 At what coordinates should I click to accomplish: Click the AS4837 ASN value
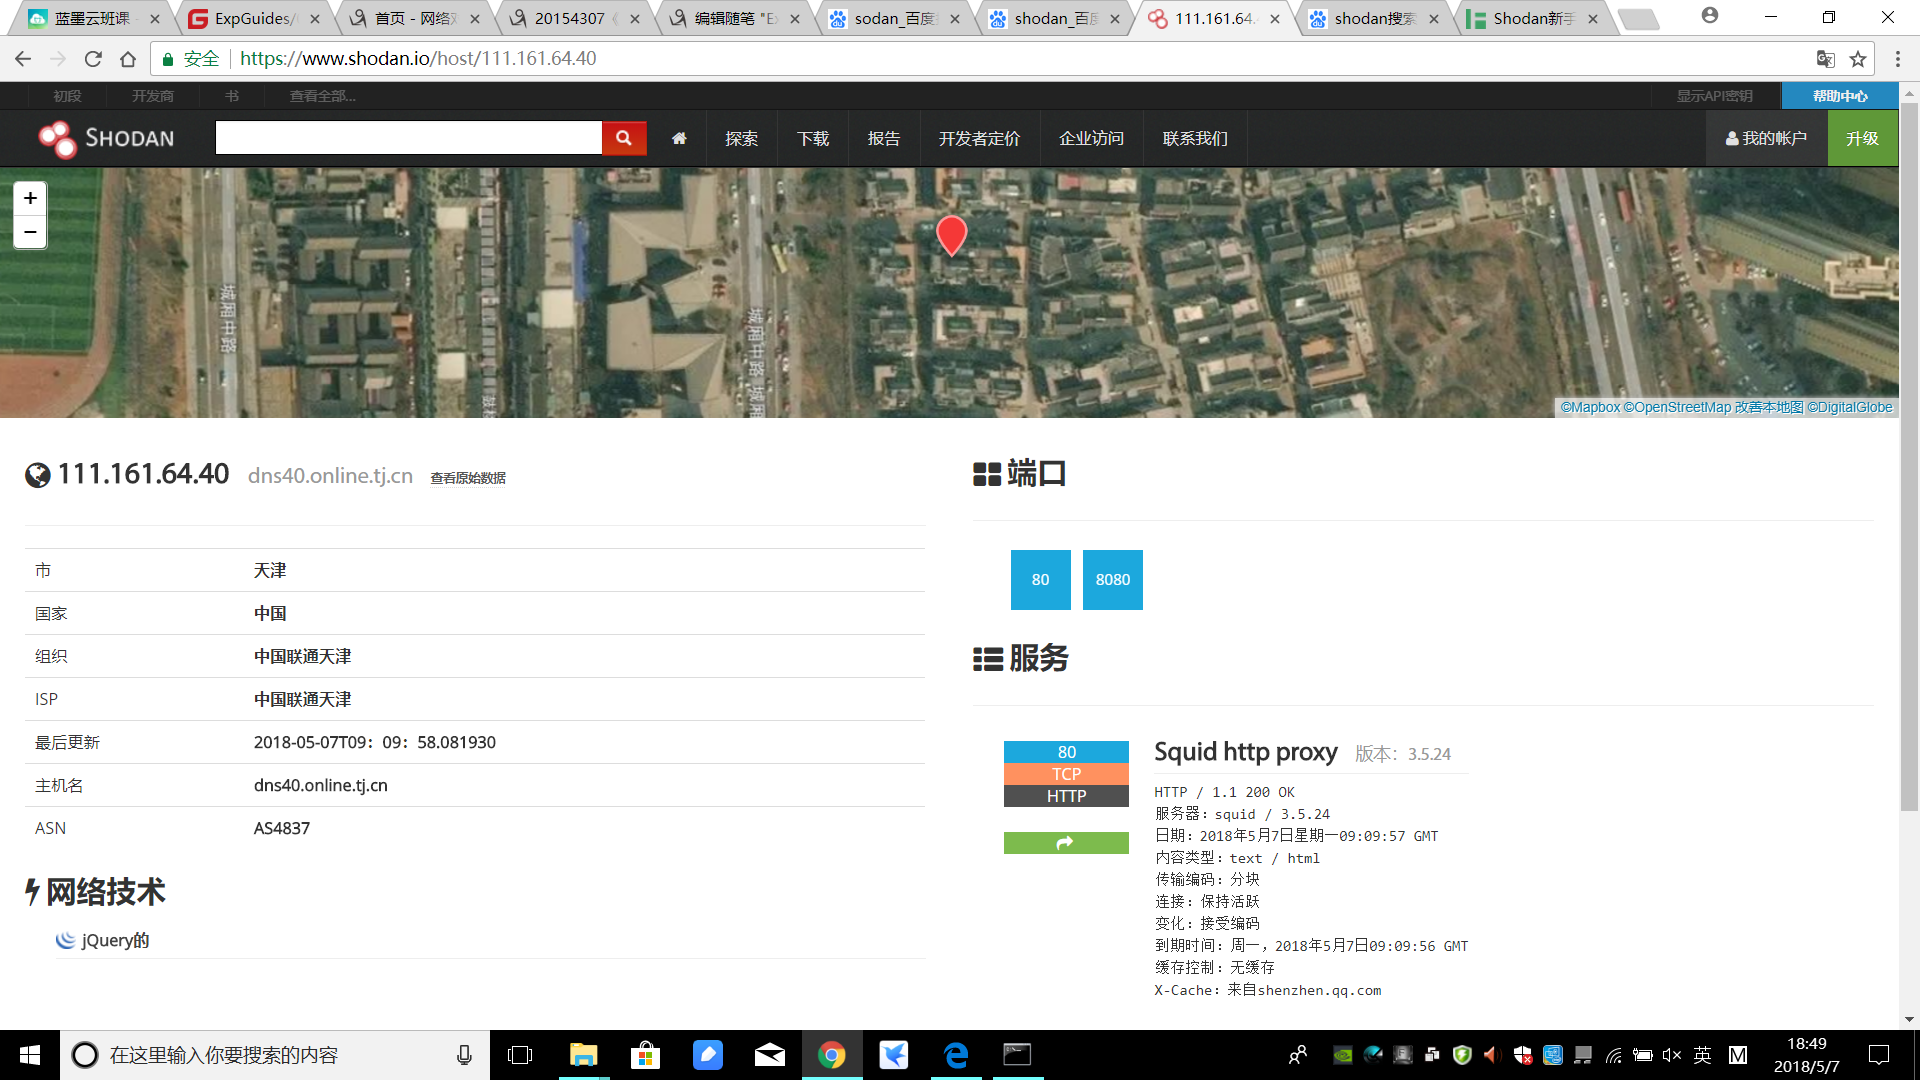pos(281,828)
